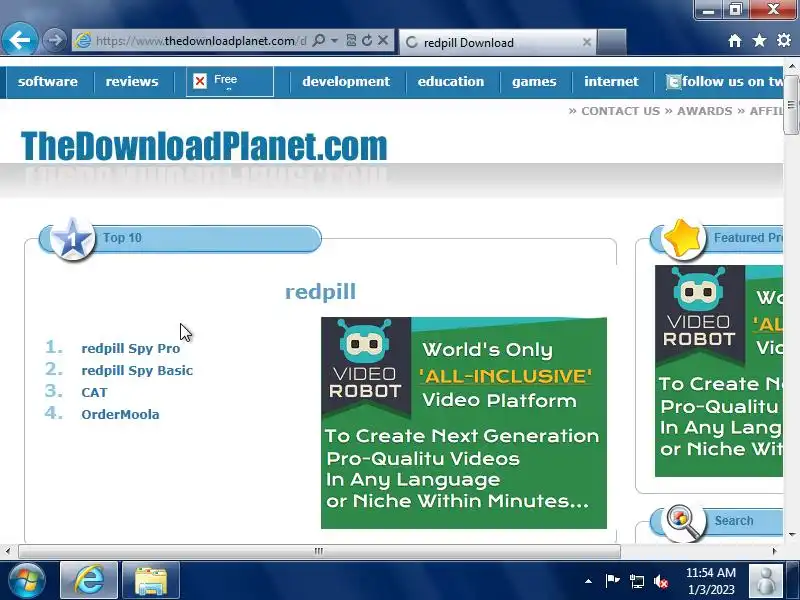Open the OrderMoola link
This screenshot has height=600, width=800.
120,414
